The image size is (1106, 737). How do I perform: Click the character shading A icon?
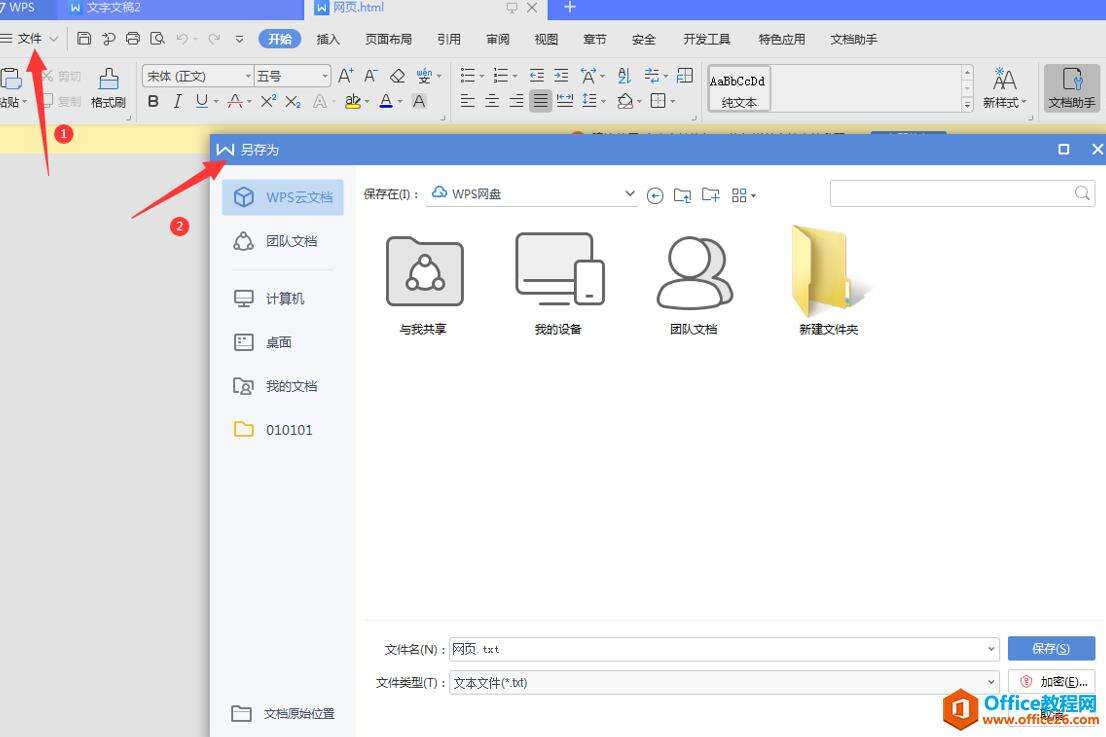(419, 102)
